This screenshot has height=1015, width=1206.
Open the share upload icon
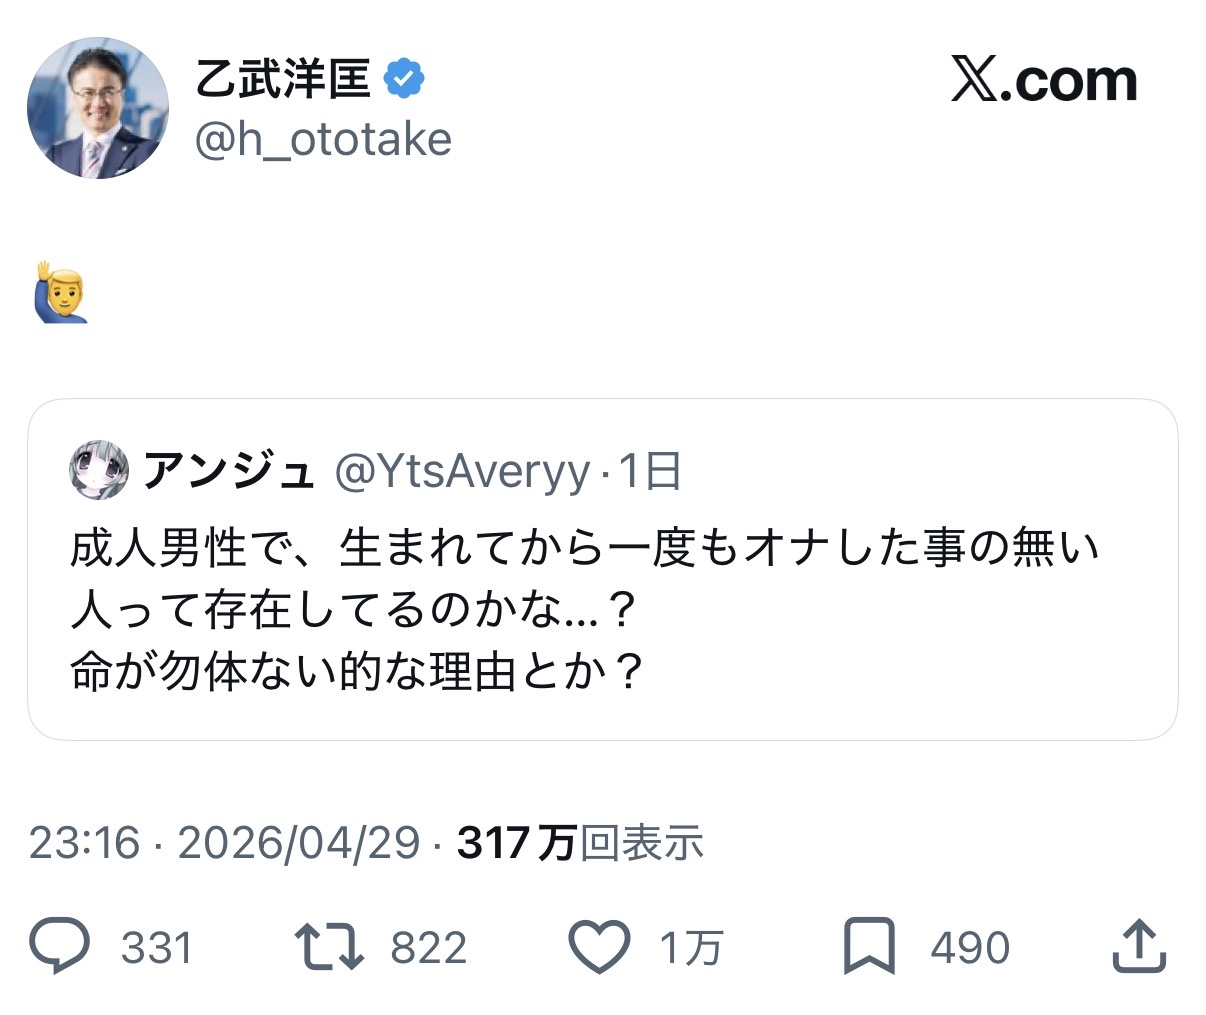point(1139,947)
